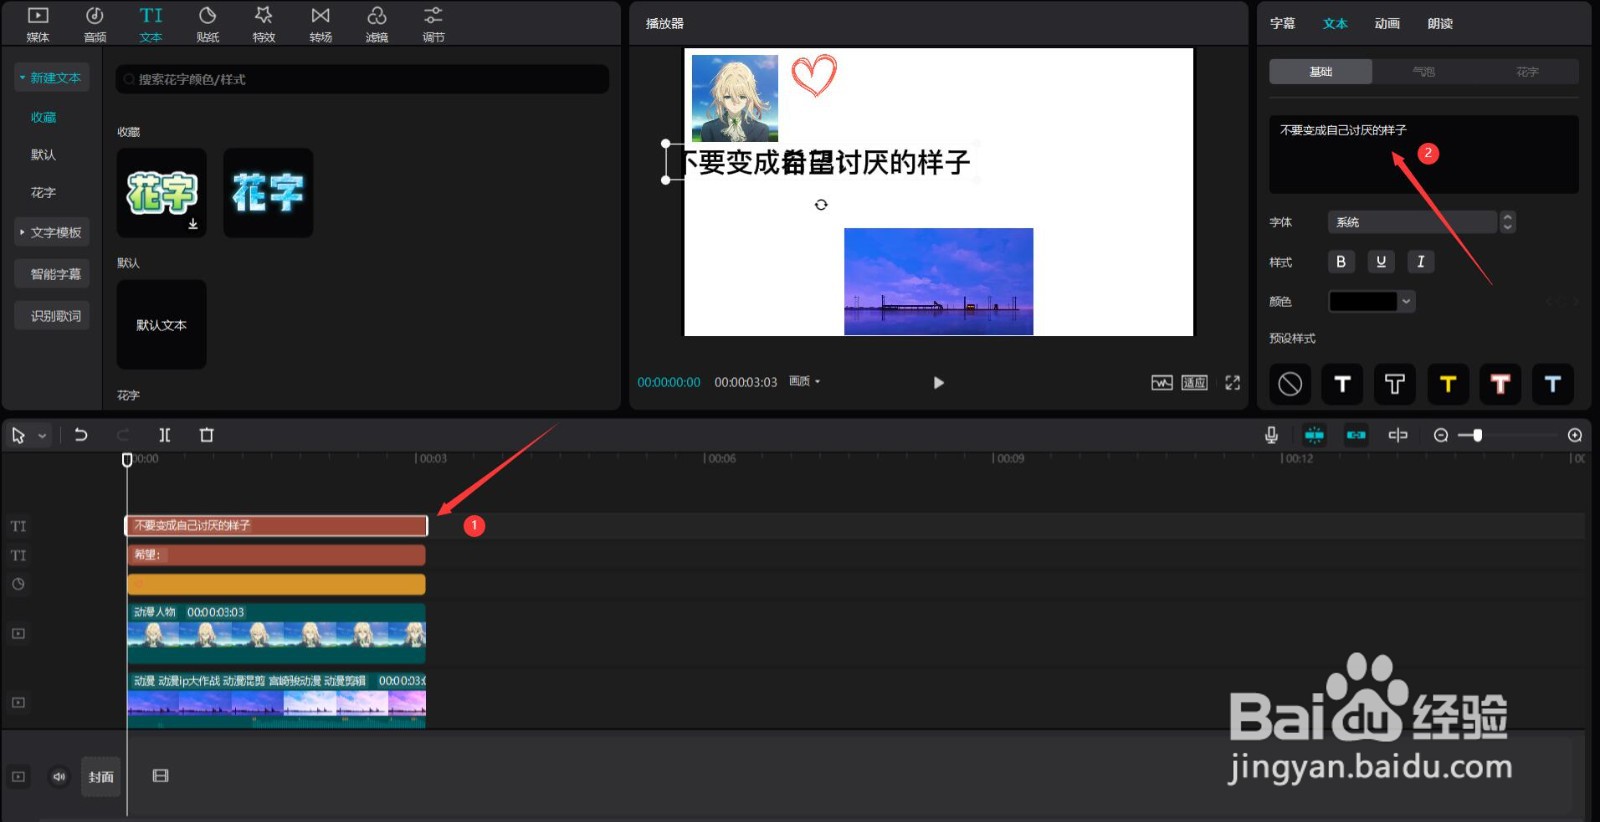This screenshot has height=822, width=1600.
Task: Open the text color dropdown arrow
Action: point(1406,301)
